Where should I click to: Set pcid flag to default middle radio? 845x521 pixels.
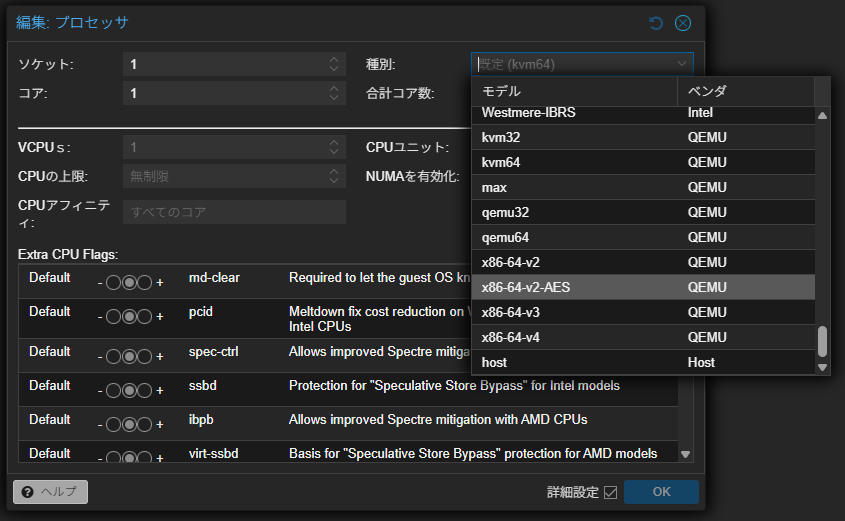(129, 316)
